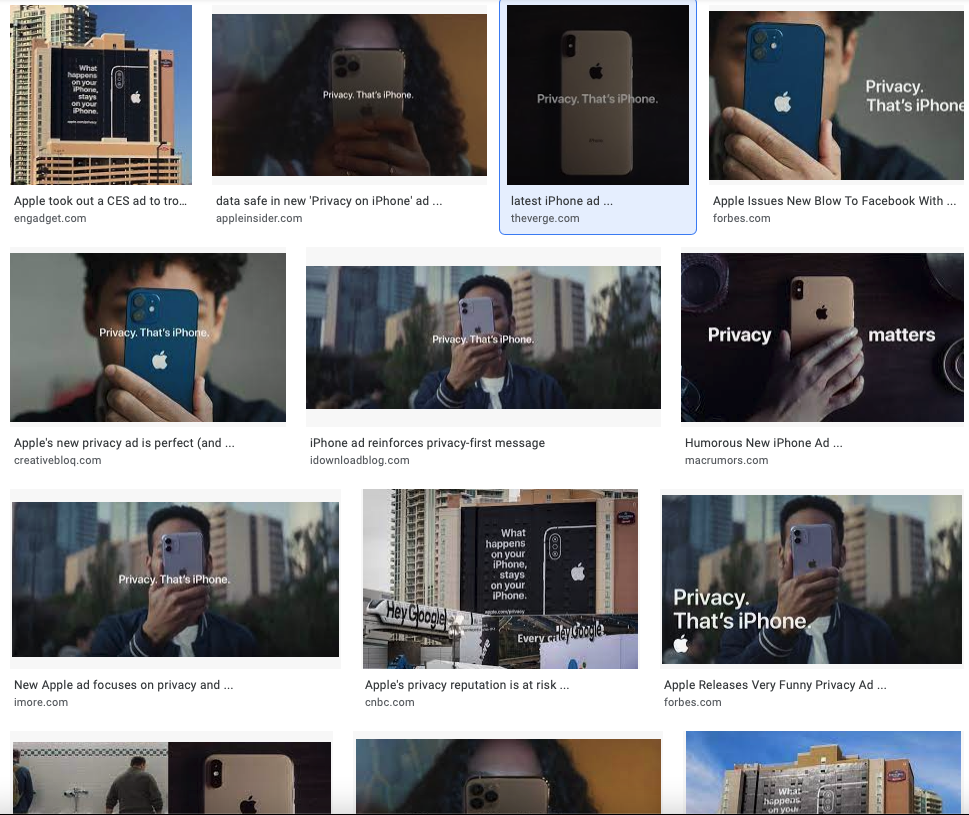Click the theverge.com source label

(545, 218)
